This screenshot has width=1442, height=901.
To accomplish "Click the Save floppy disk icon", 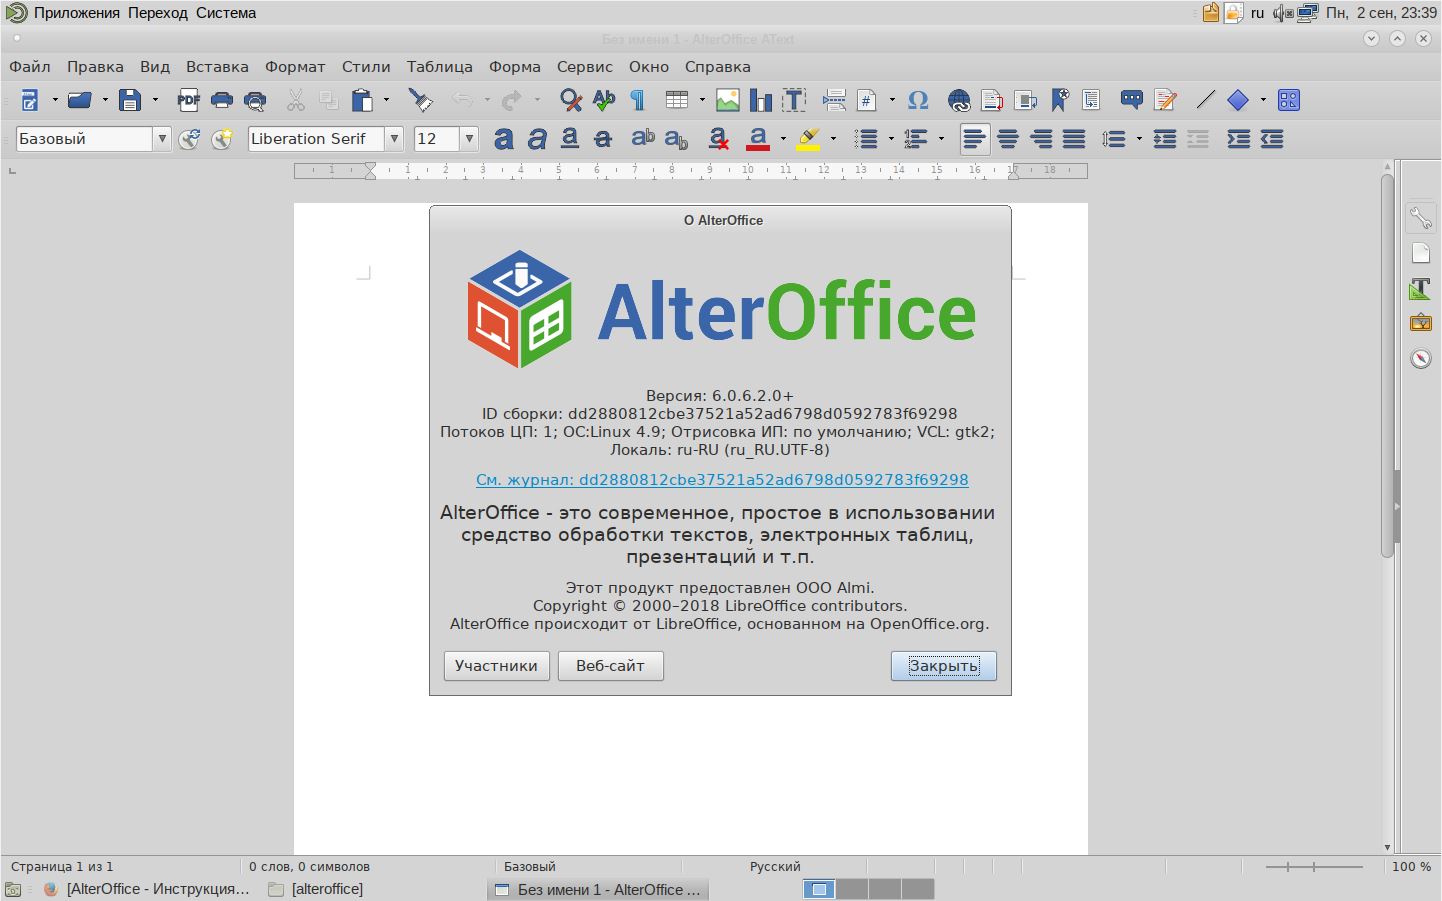I will 130,100.
